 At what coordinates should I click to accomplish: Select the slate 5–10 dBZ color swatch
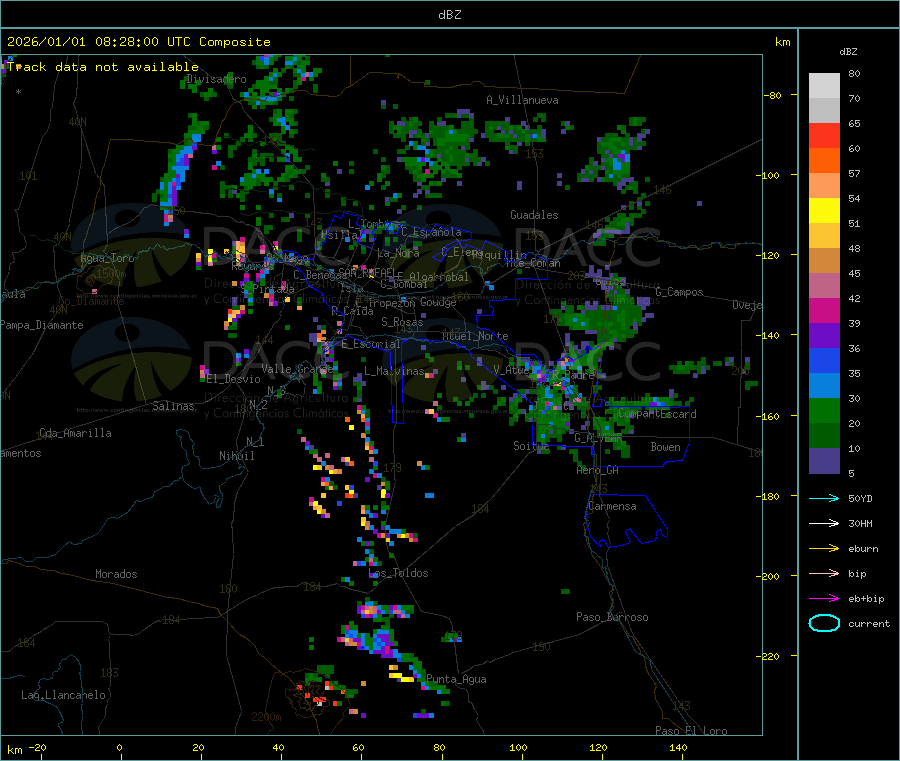pos(824,461)
